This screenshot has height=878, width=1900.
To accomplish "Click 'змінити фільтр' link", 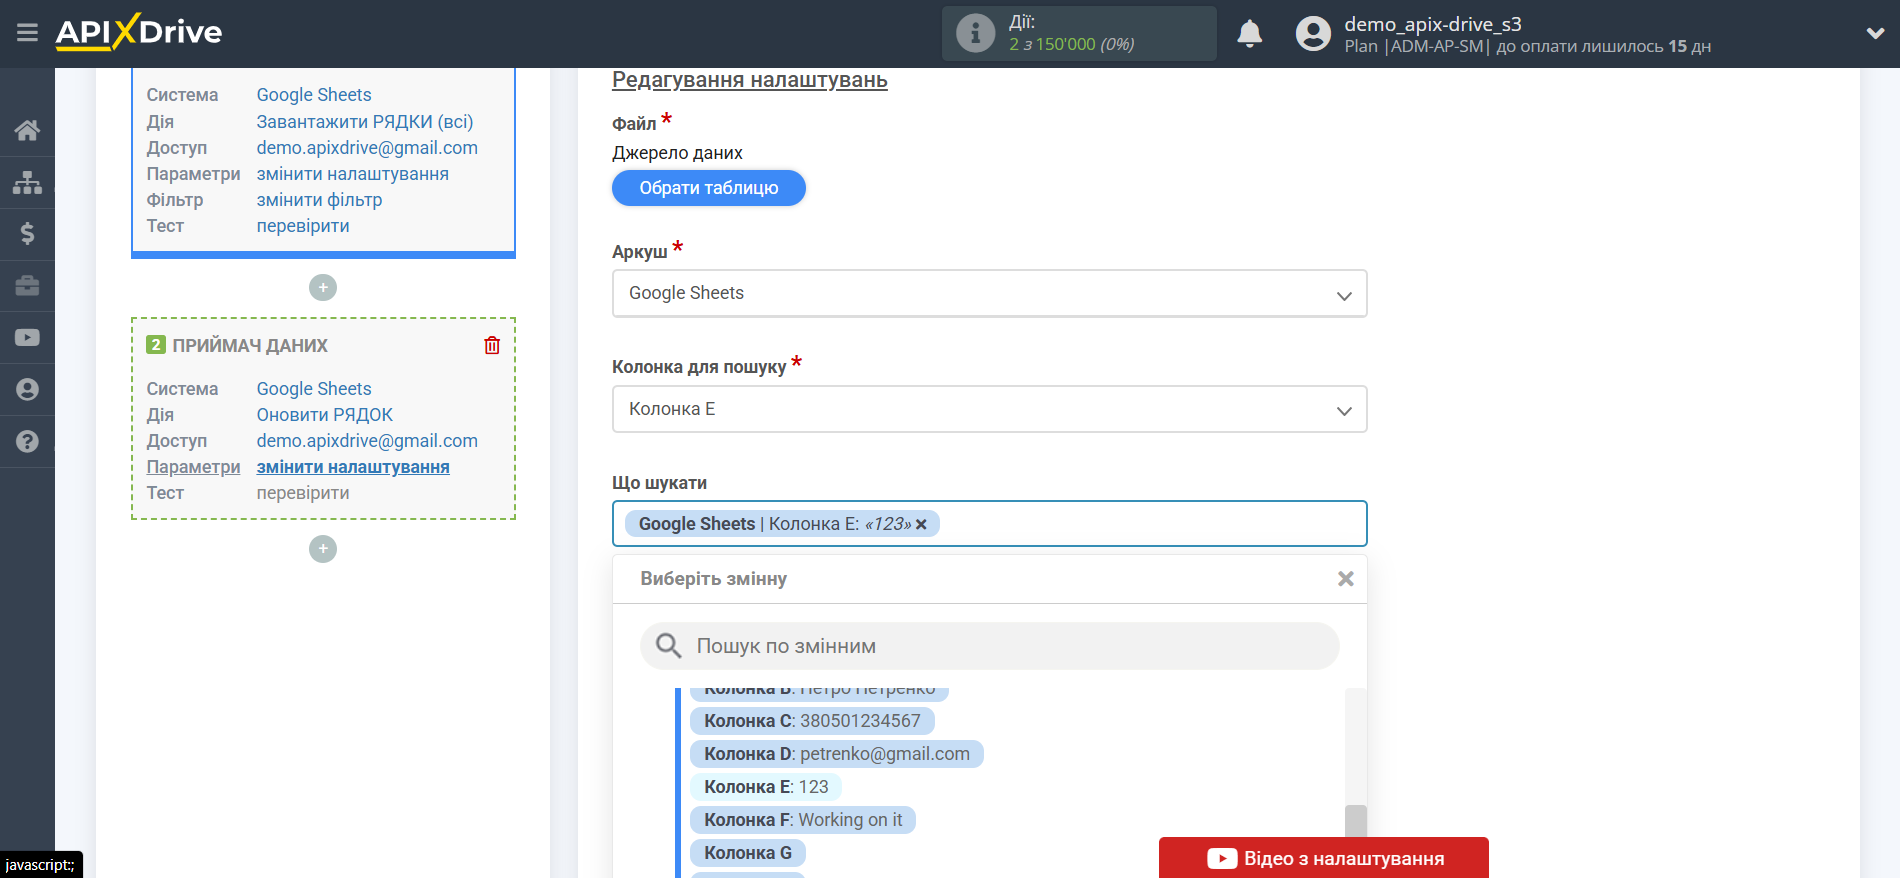I will click(319, 200).
